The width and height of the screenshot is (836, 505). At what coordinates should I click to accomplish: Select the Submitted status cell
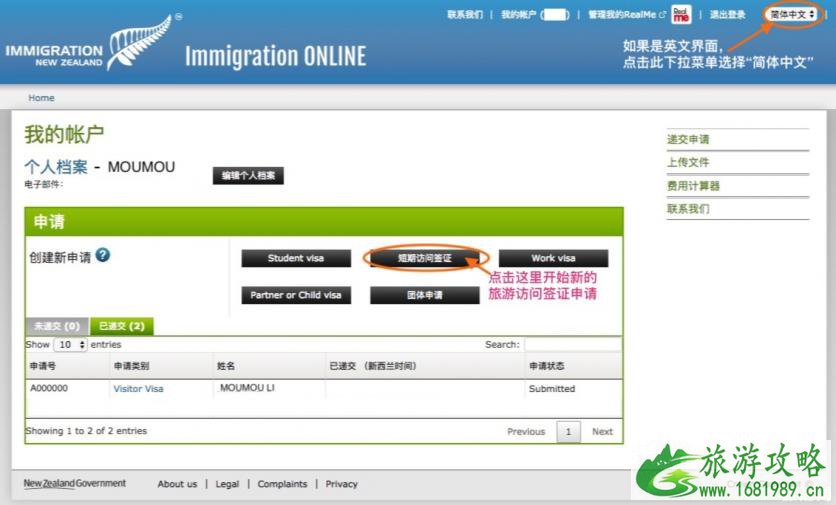[552, 389]
